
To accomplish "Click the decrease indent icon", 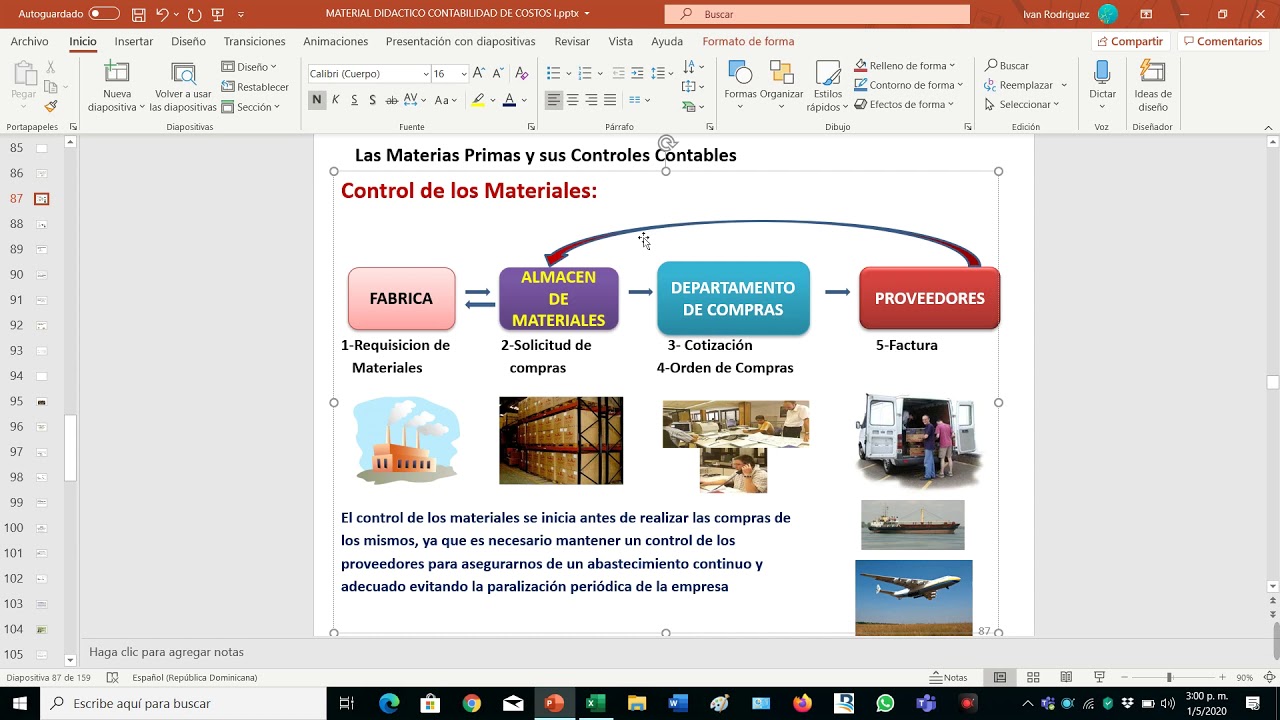I will pos(618,73).
